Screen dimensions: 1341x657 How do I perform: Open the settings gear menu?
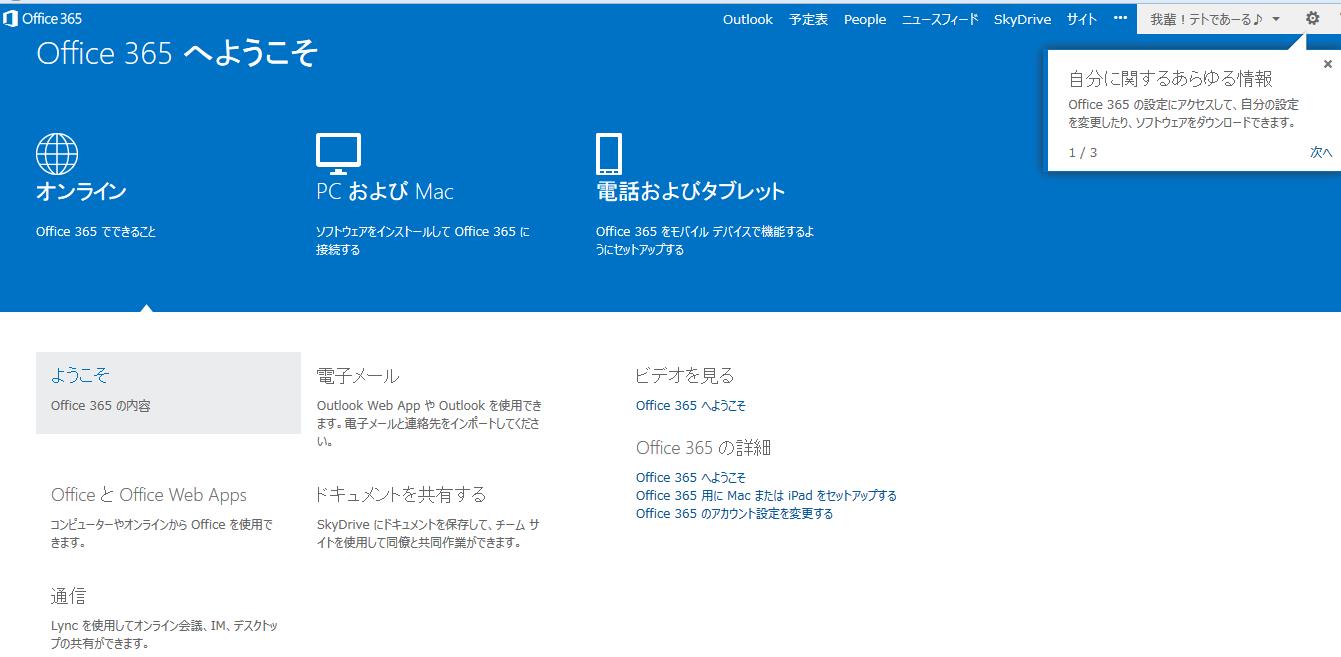(1313, 18)
